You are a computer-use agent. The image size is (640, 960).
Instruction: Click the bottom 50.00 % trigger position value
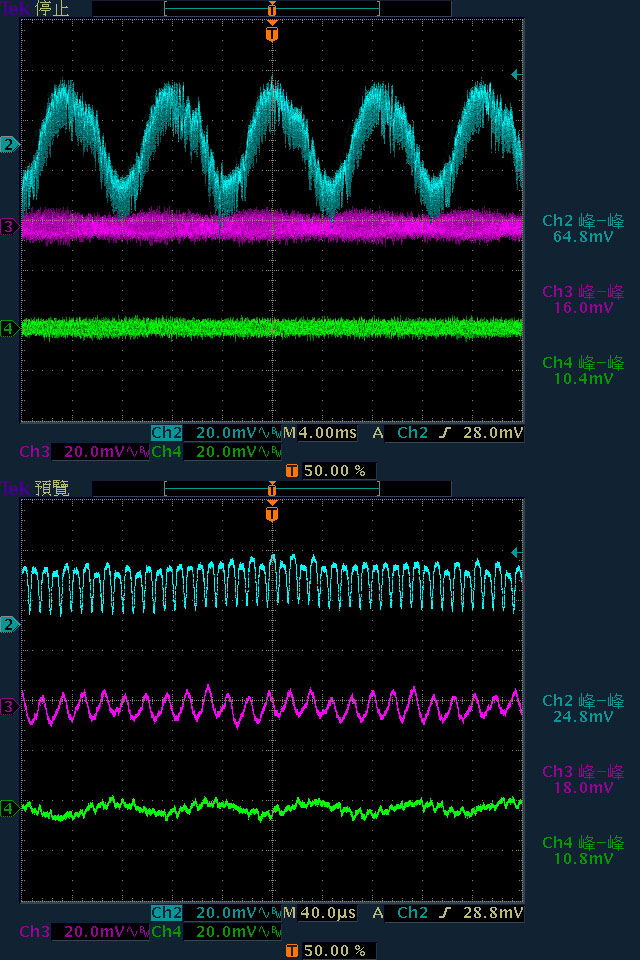pos(335,951)
